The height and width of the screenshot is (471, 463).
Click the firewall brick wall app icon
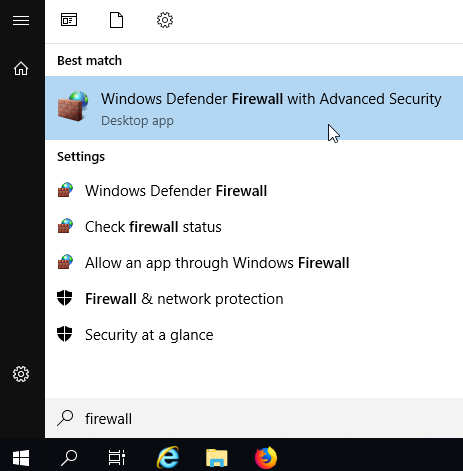[73, 106]
